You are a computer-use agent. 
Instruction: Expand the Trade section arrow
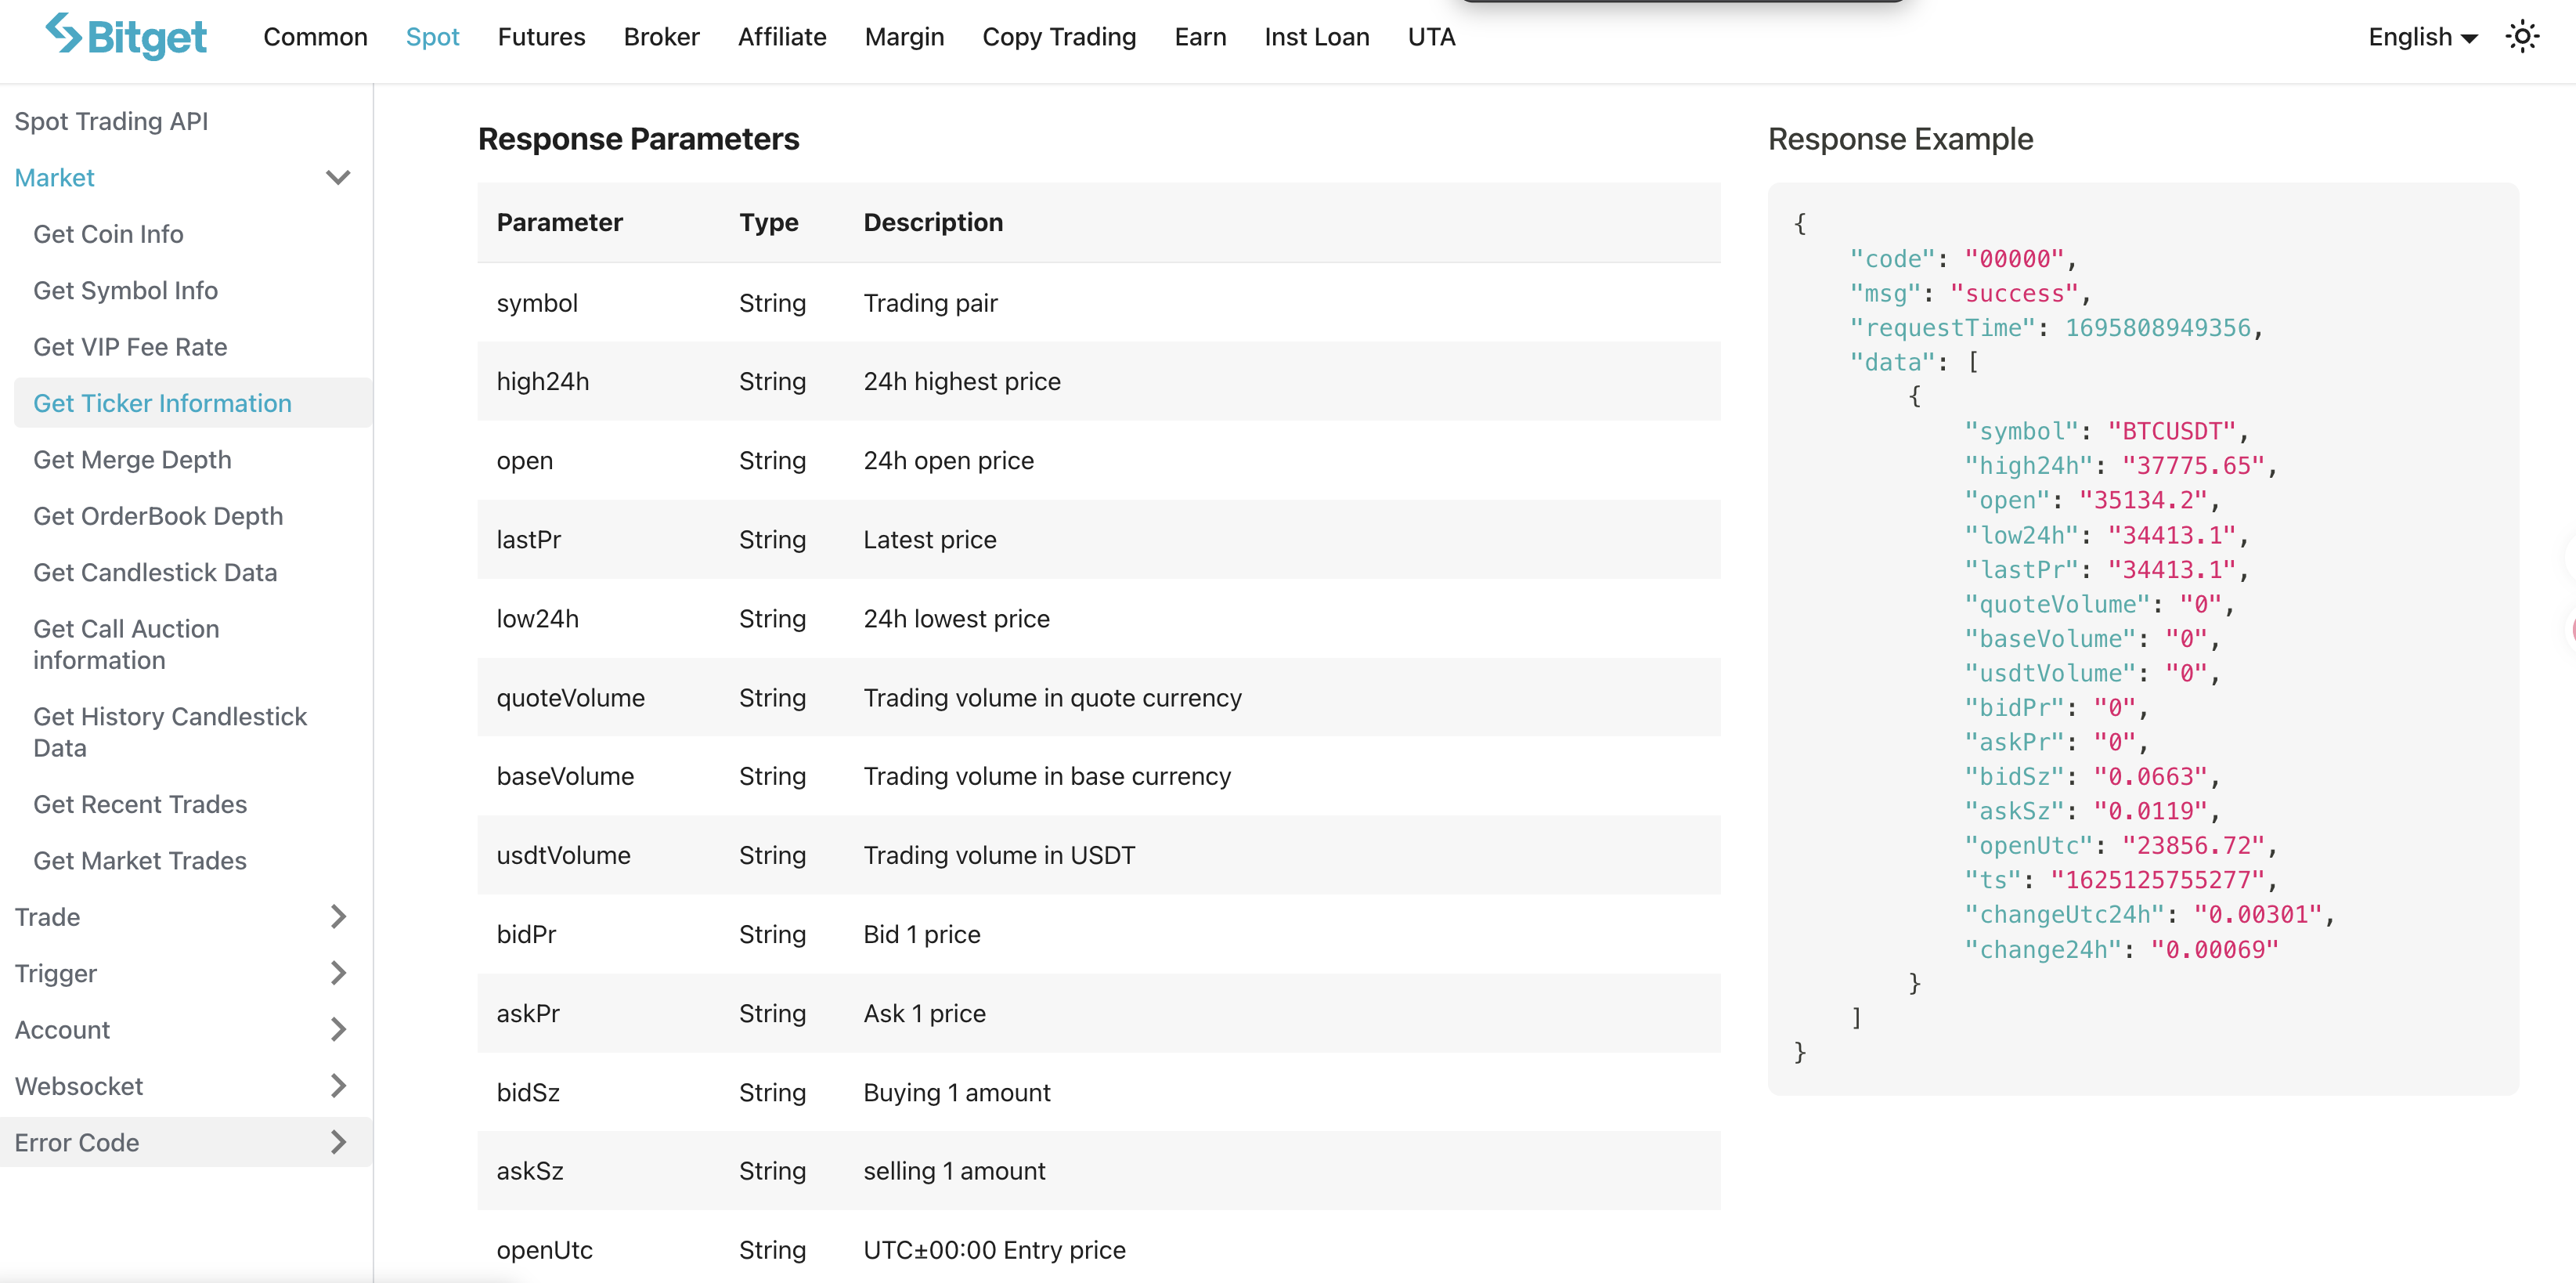click(x=338, y=916)
